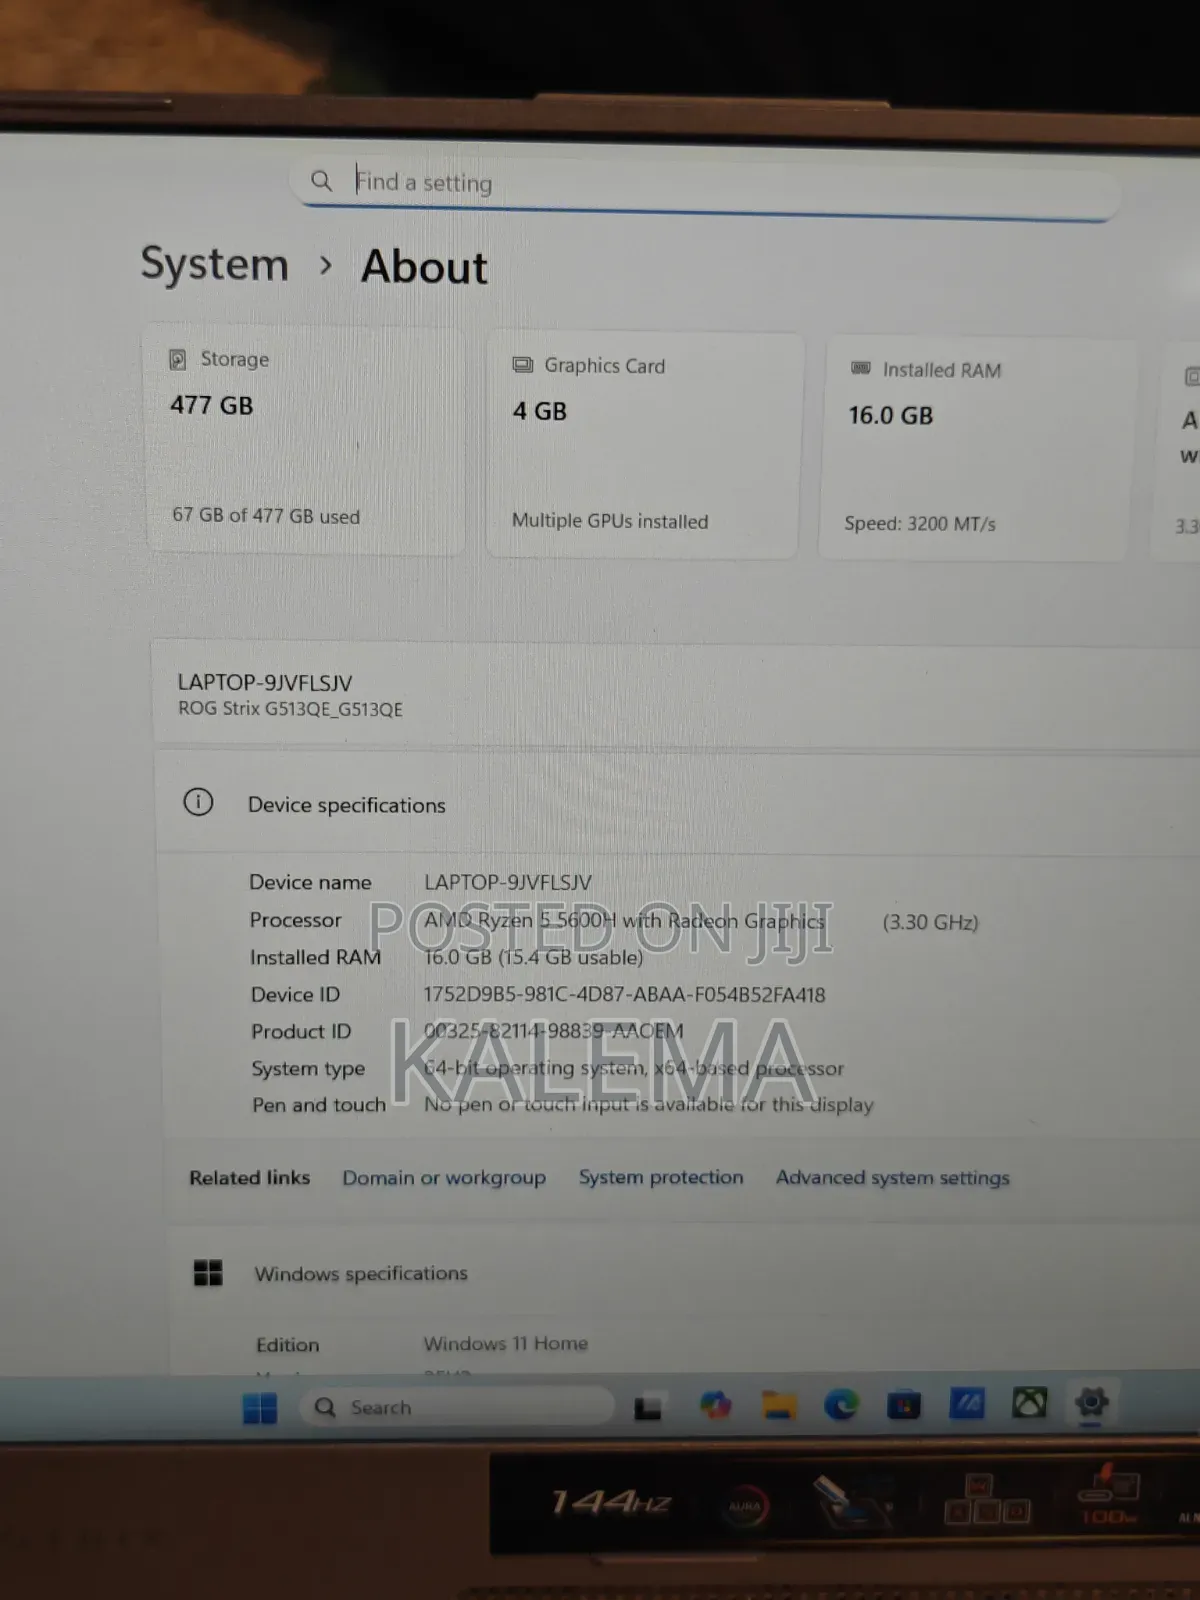Image resolution: width=1200 pixels, height=1600 pixels.
Task: Click the Device ID value 1752D9B5-981C...
Action: 625,995
